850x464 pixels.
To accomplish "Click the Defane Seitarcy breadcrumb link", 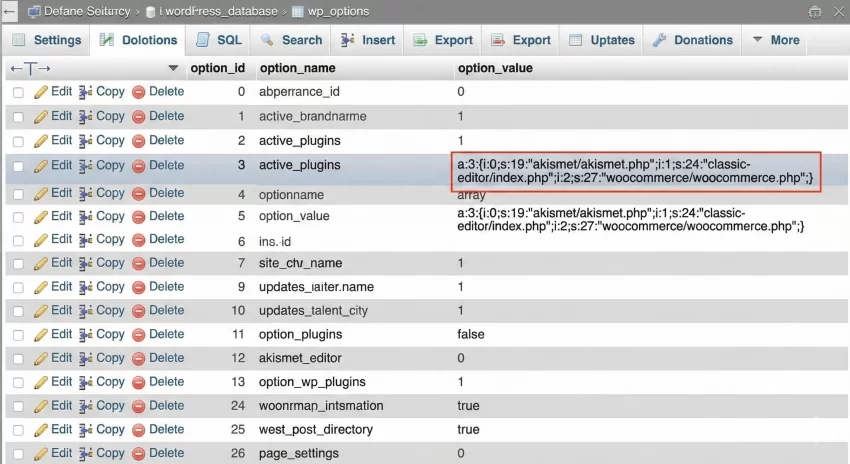I will click(87, 11).
